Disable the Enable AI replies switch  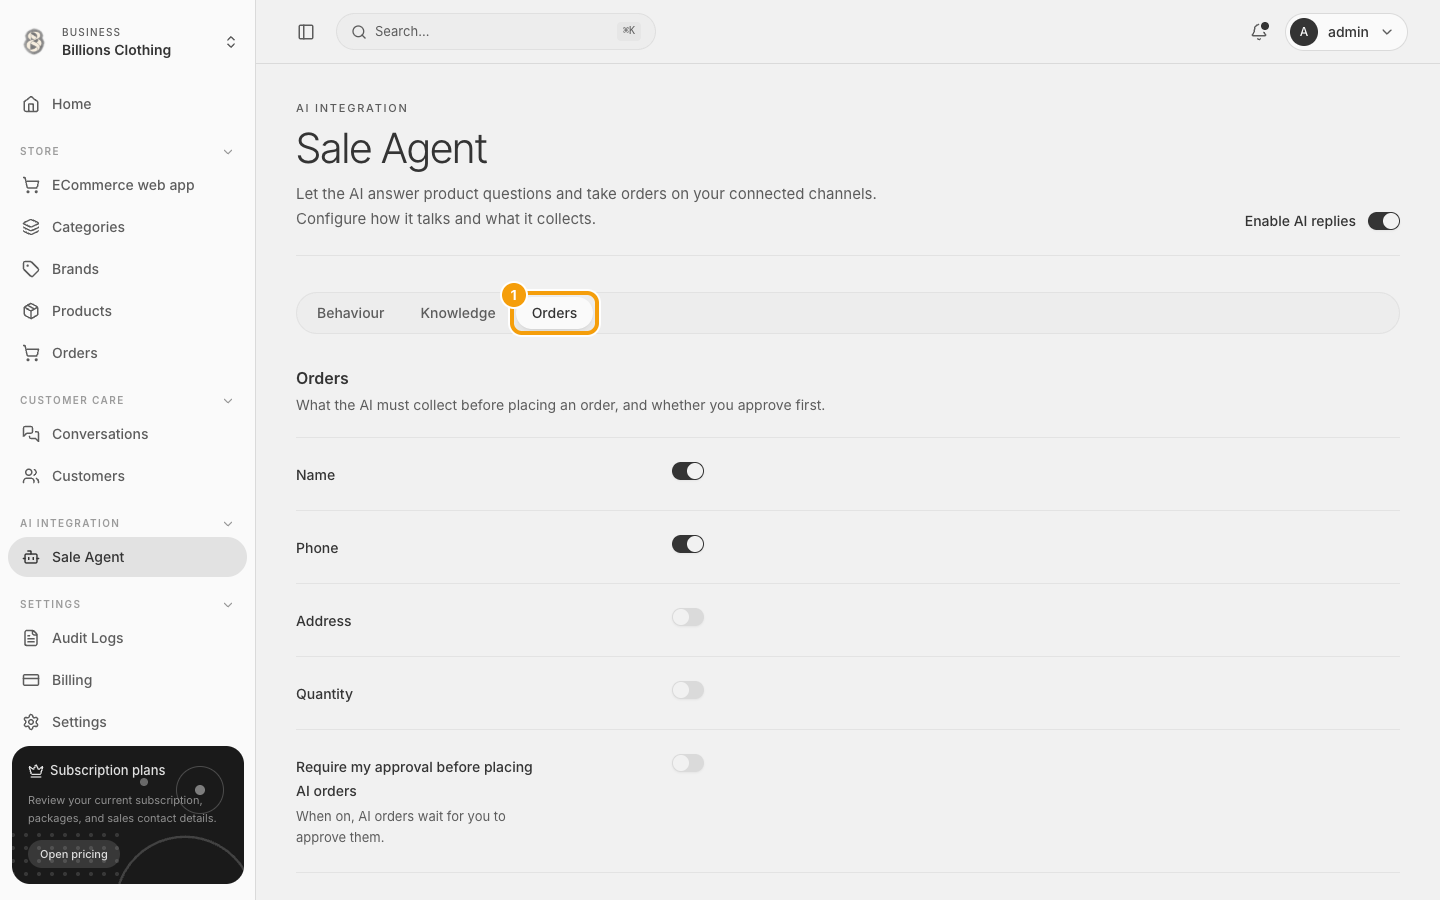coord(1384,221)
